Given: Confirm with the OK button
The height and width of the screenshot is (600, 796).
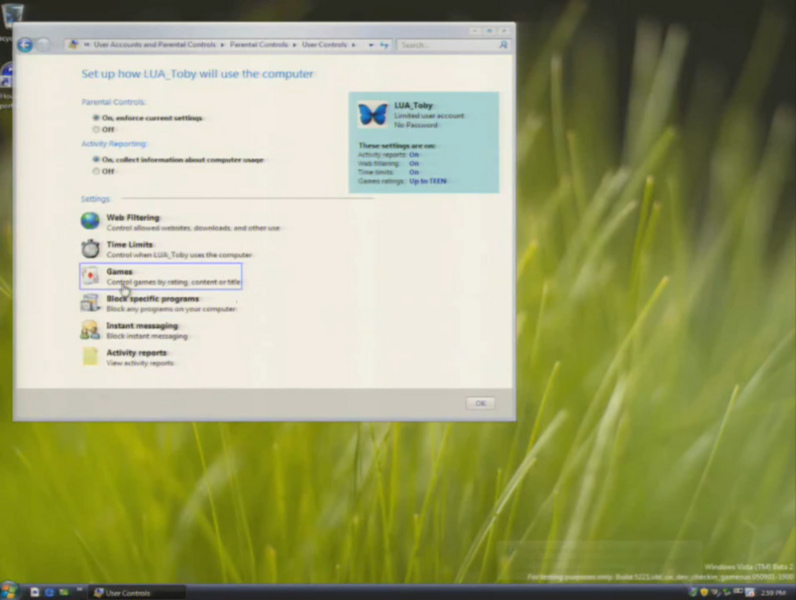Looking at the screenshot, I should [480, 403].
